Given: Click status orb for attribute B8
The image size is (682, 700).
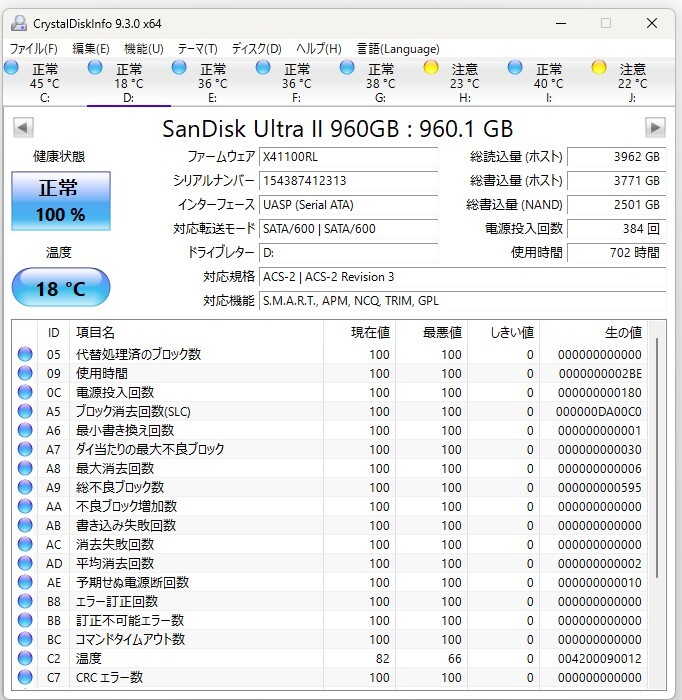Looking at the screenshot, I should pos(25,601).
